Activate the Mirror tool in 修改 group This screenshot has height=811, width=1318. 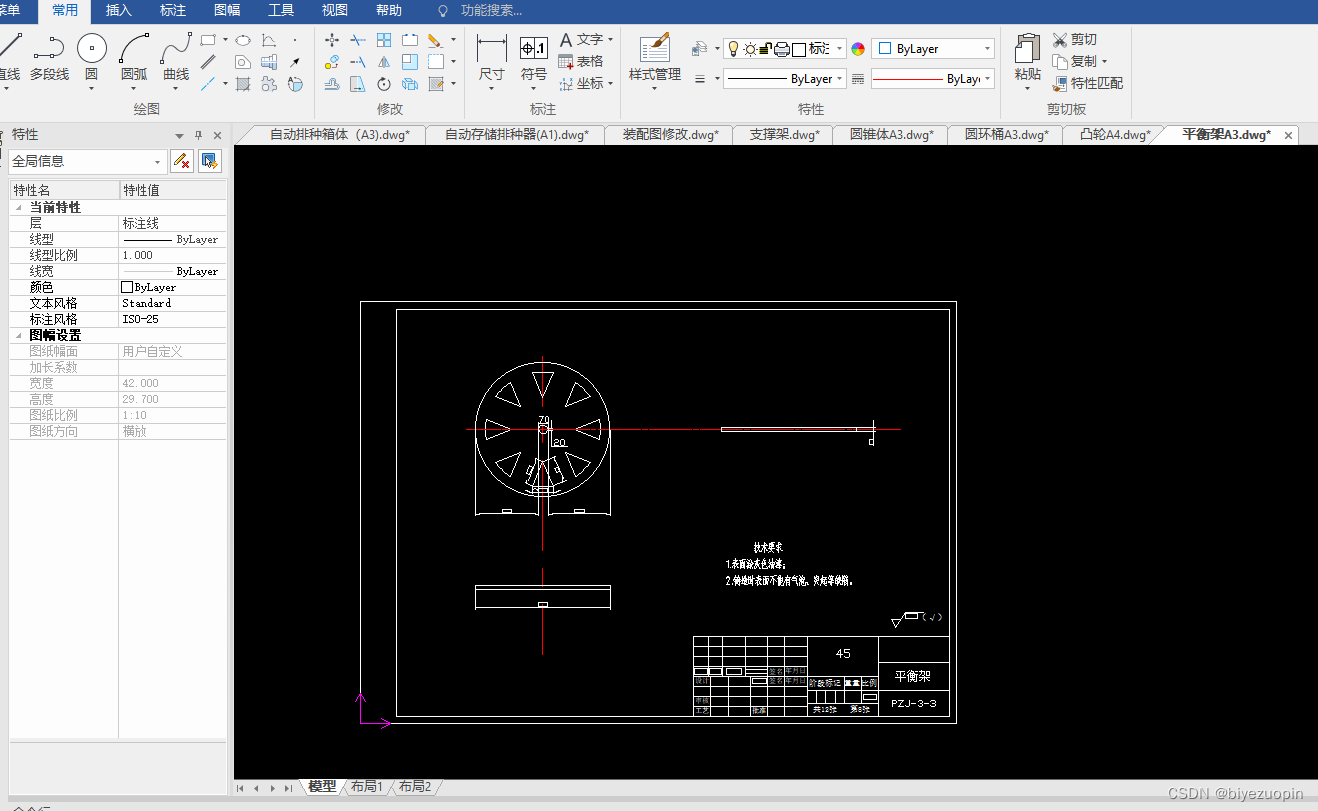click(384, 62)
